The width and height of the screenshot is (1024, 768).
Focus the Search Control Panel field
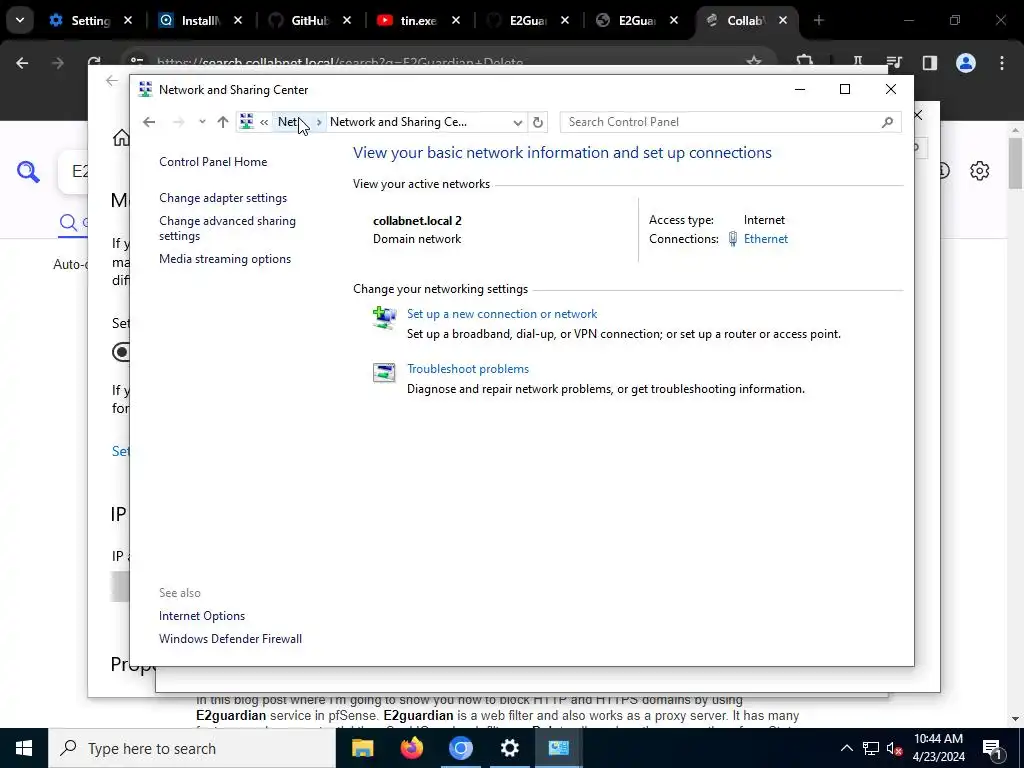click(721, 122)
